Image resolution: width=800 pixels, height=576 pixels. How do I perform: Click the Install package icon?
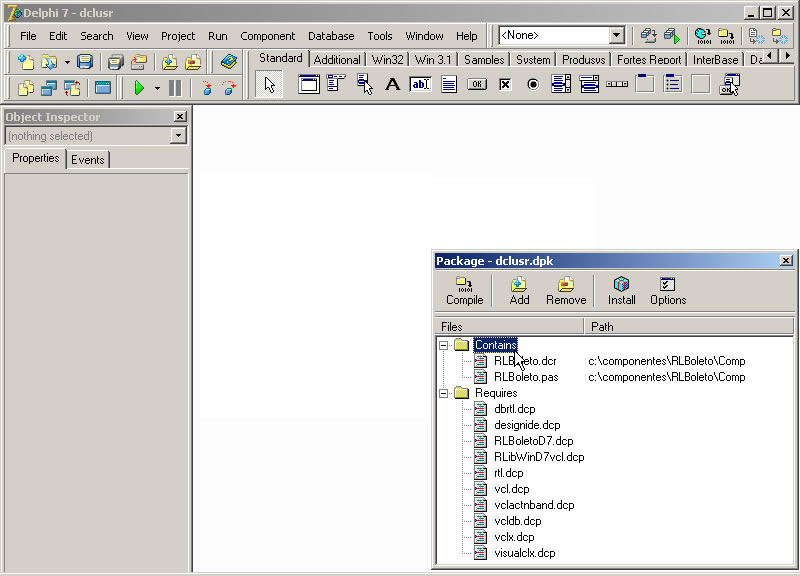(621, 290)
